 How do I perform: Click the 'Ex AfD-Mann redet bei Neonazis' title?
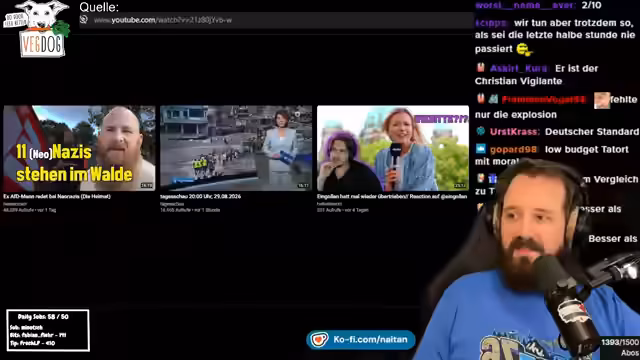coord(57,196)
